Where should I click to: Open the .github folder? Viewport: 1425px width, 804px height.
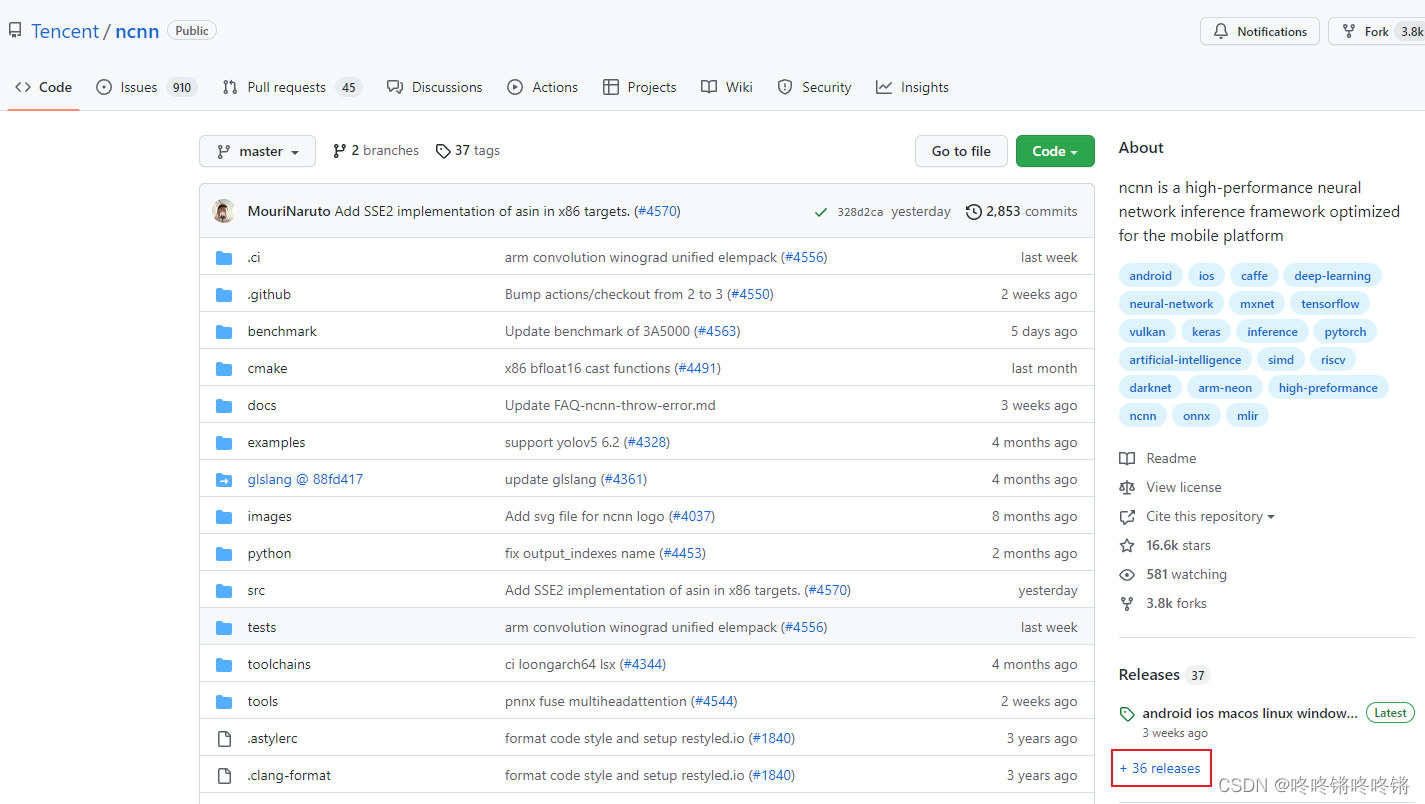point(269,294)
